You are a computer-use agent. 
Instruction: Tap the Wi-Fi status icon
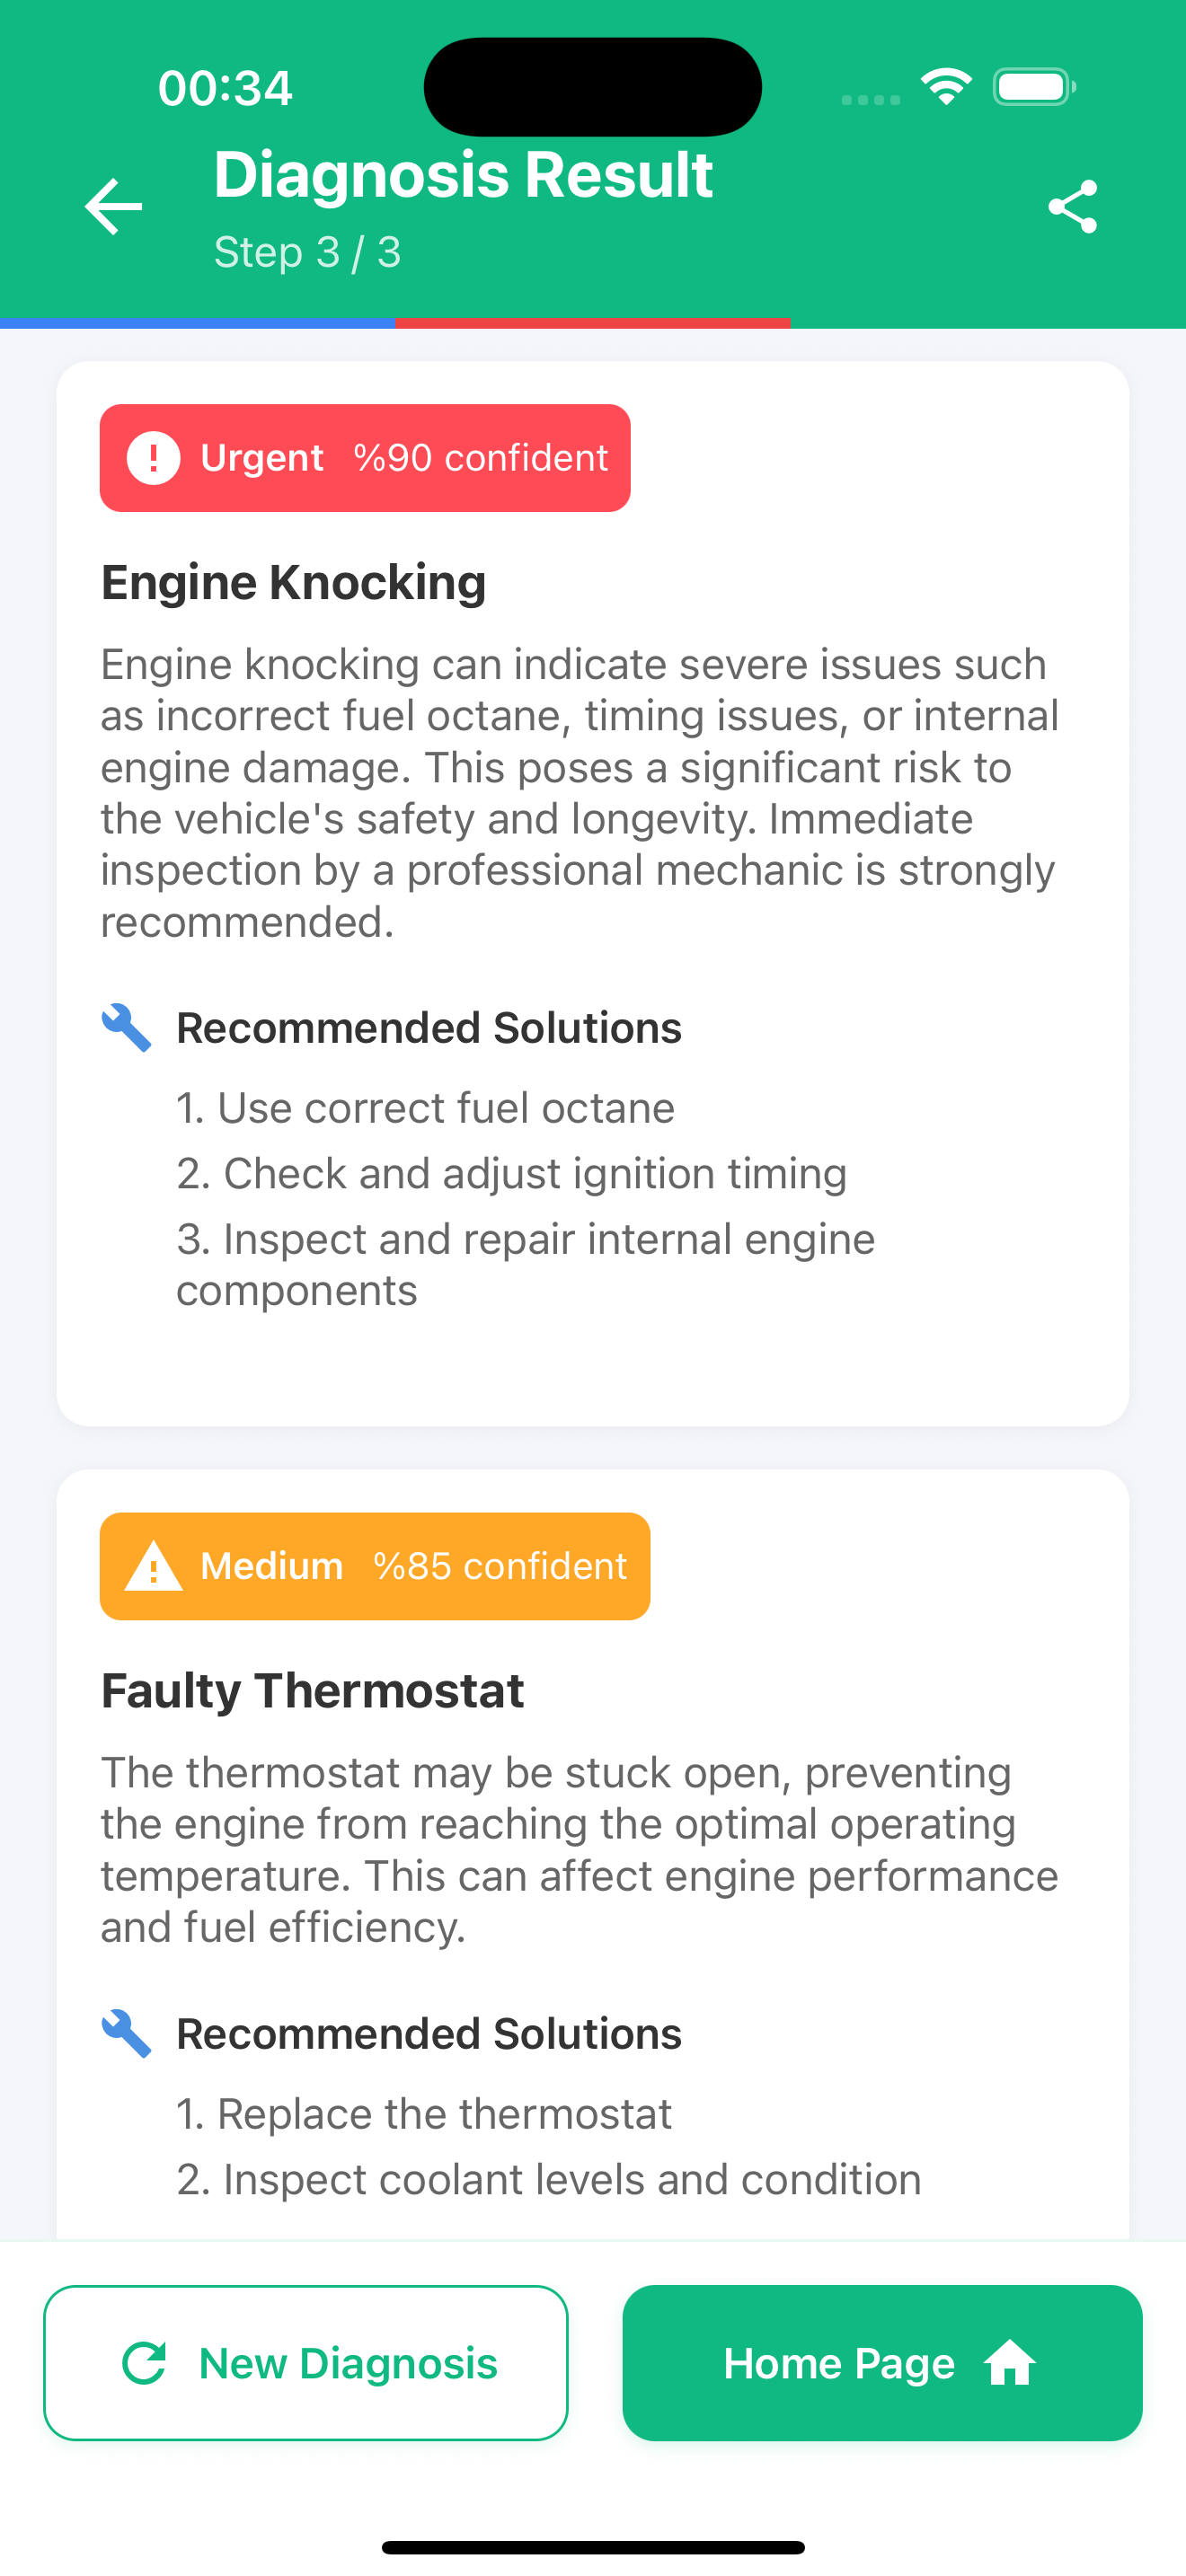click(x=945, y=87)
